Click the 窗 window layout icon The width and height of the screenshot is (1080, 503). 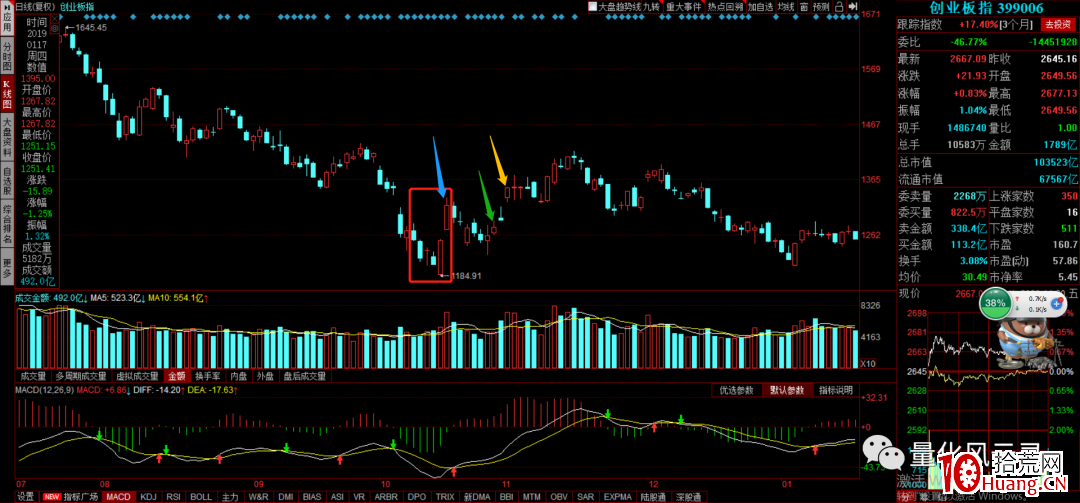click(796, 6)
